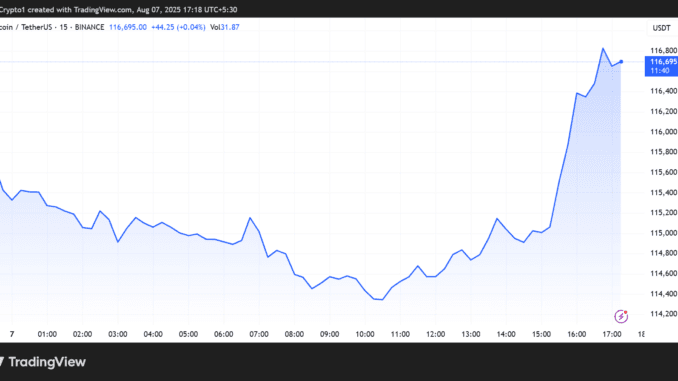Click the 114,600 price axis label
The height and width of the screenshot is (381, 678).
(664, 273)
